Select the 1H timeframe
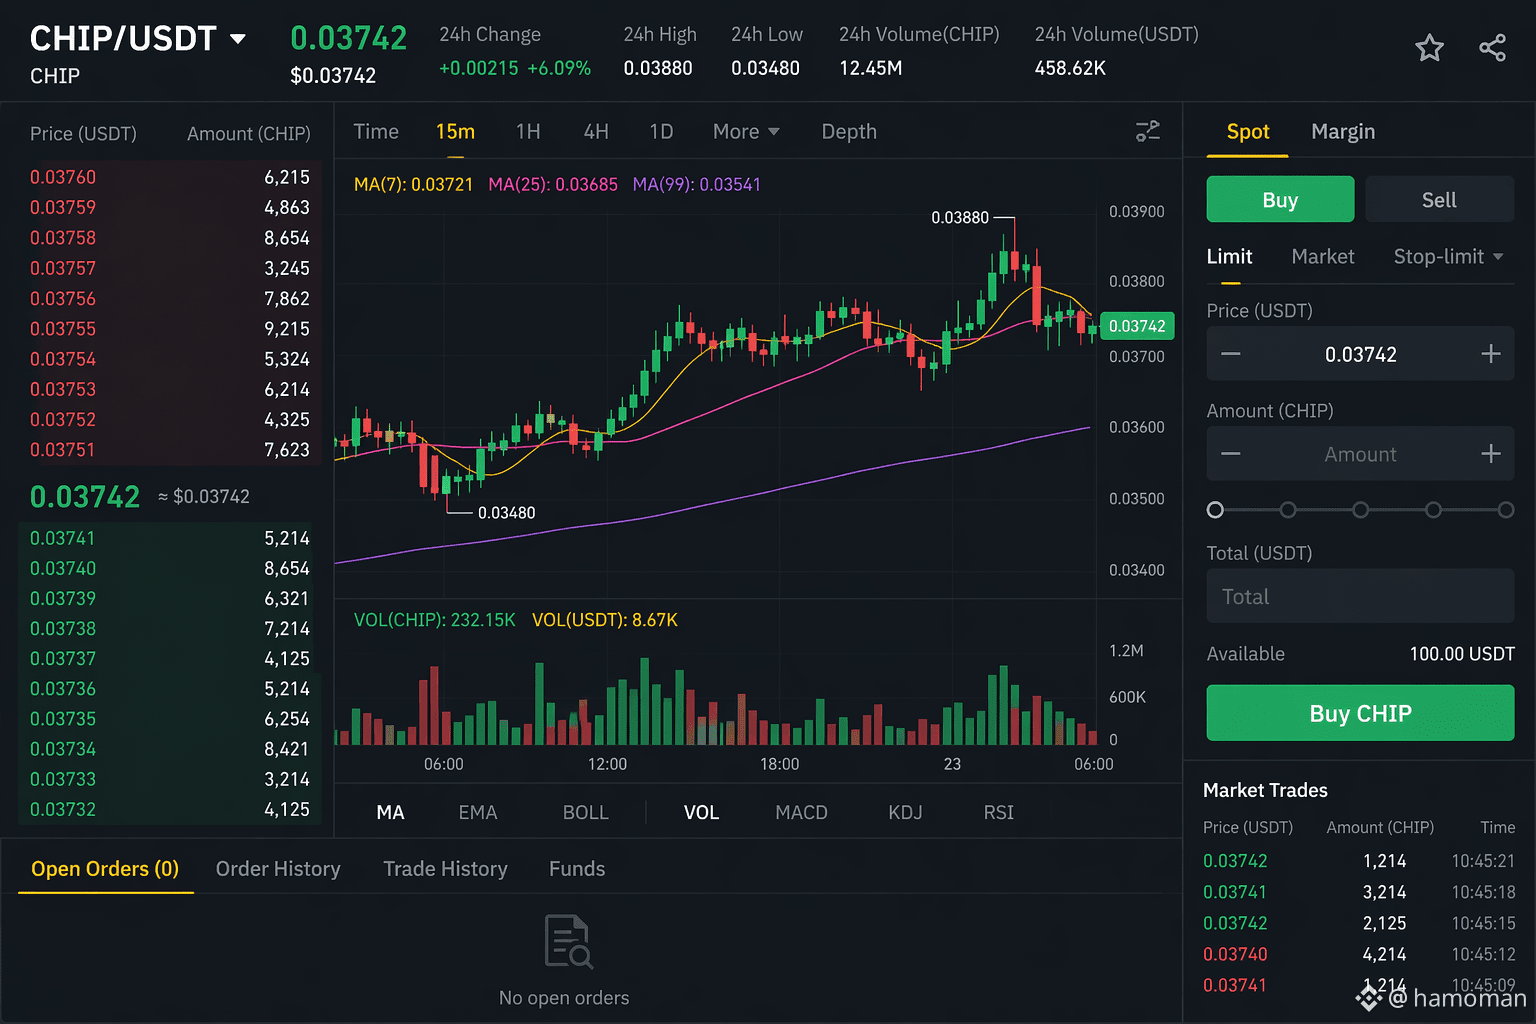The width and height of the screenshot is (1536, 1024). pyautogui.click(x=528, y=132)
